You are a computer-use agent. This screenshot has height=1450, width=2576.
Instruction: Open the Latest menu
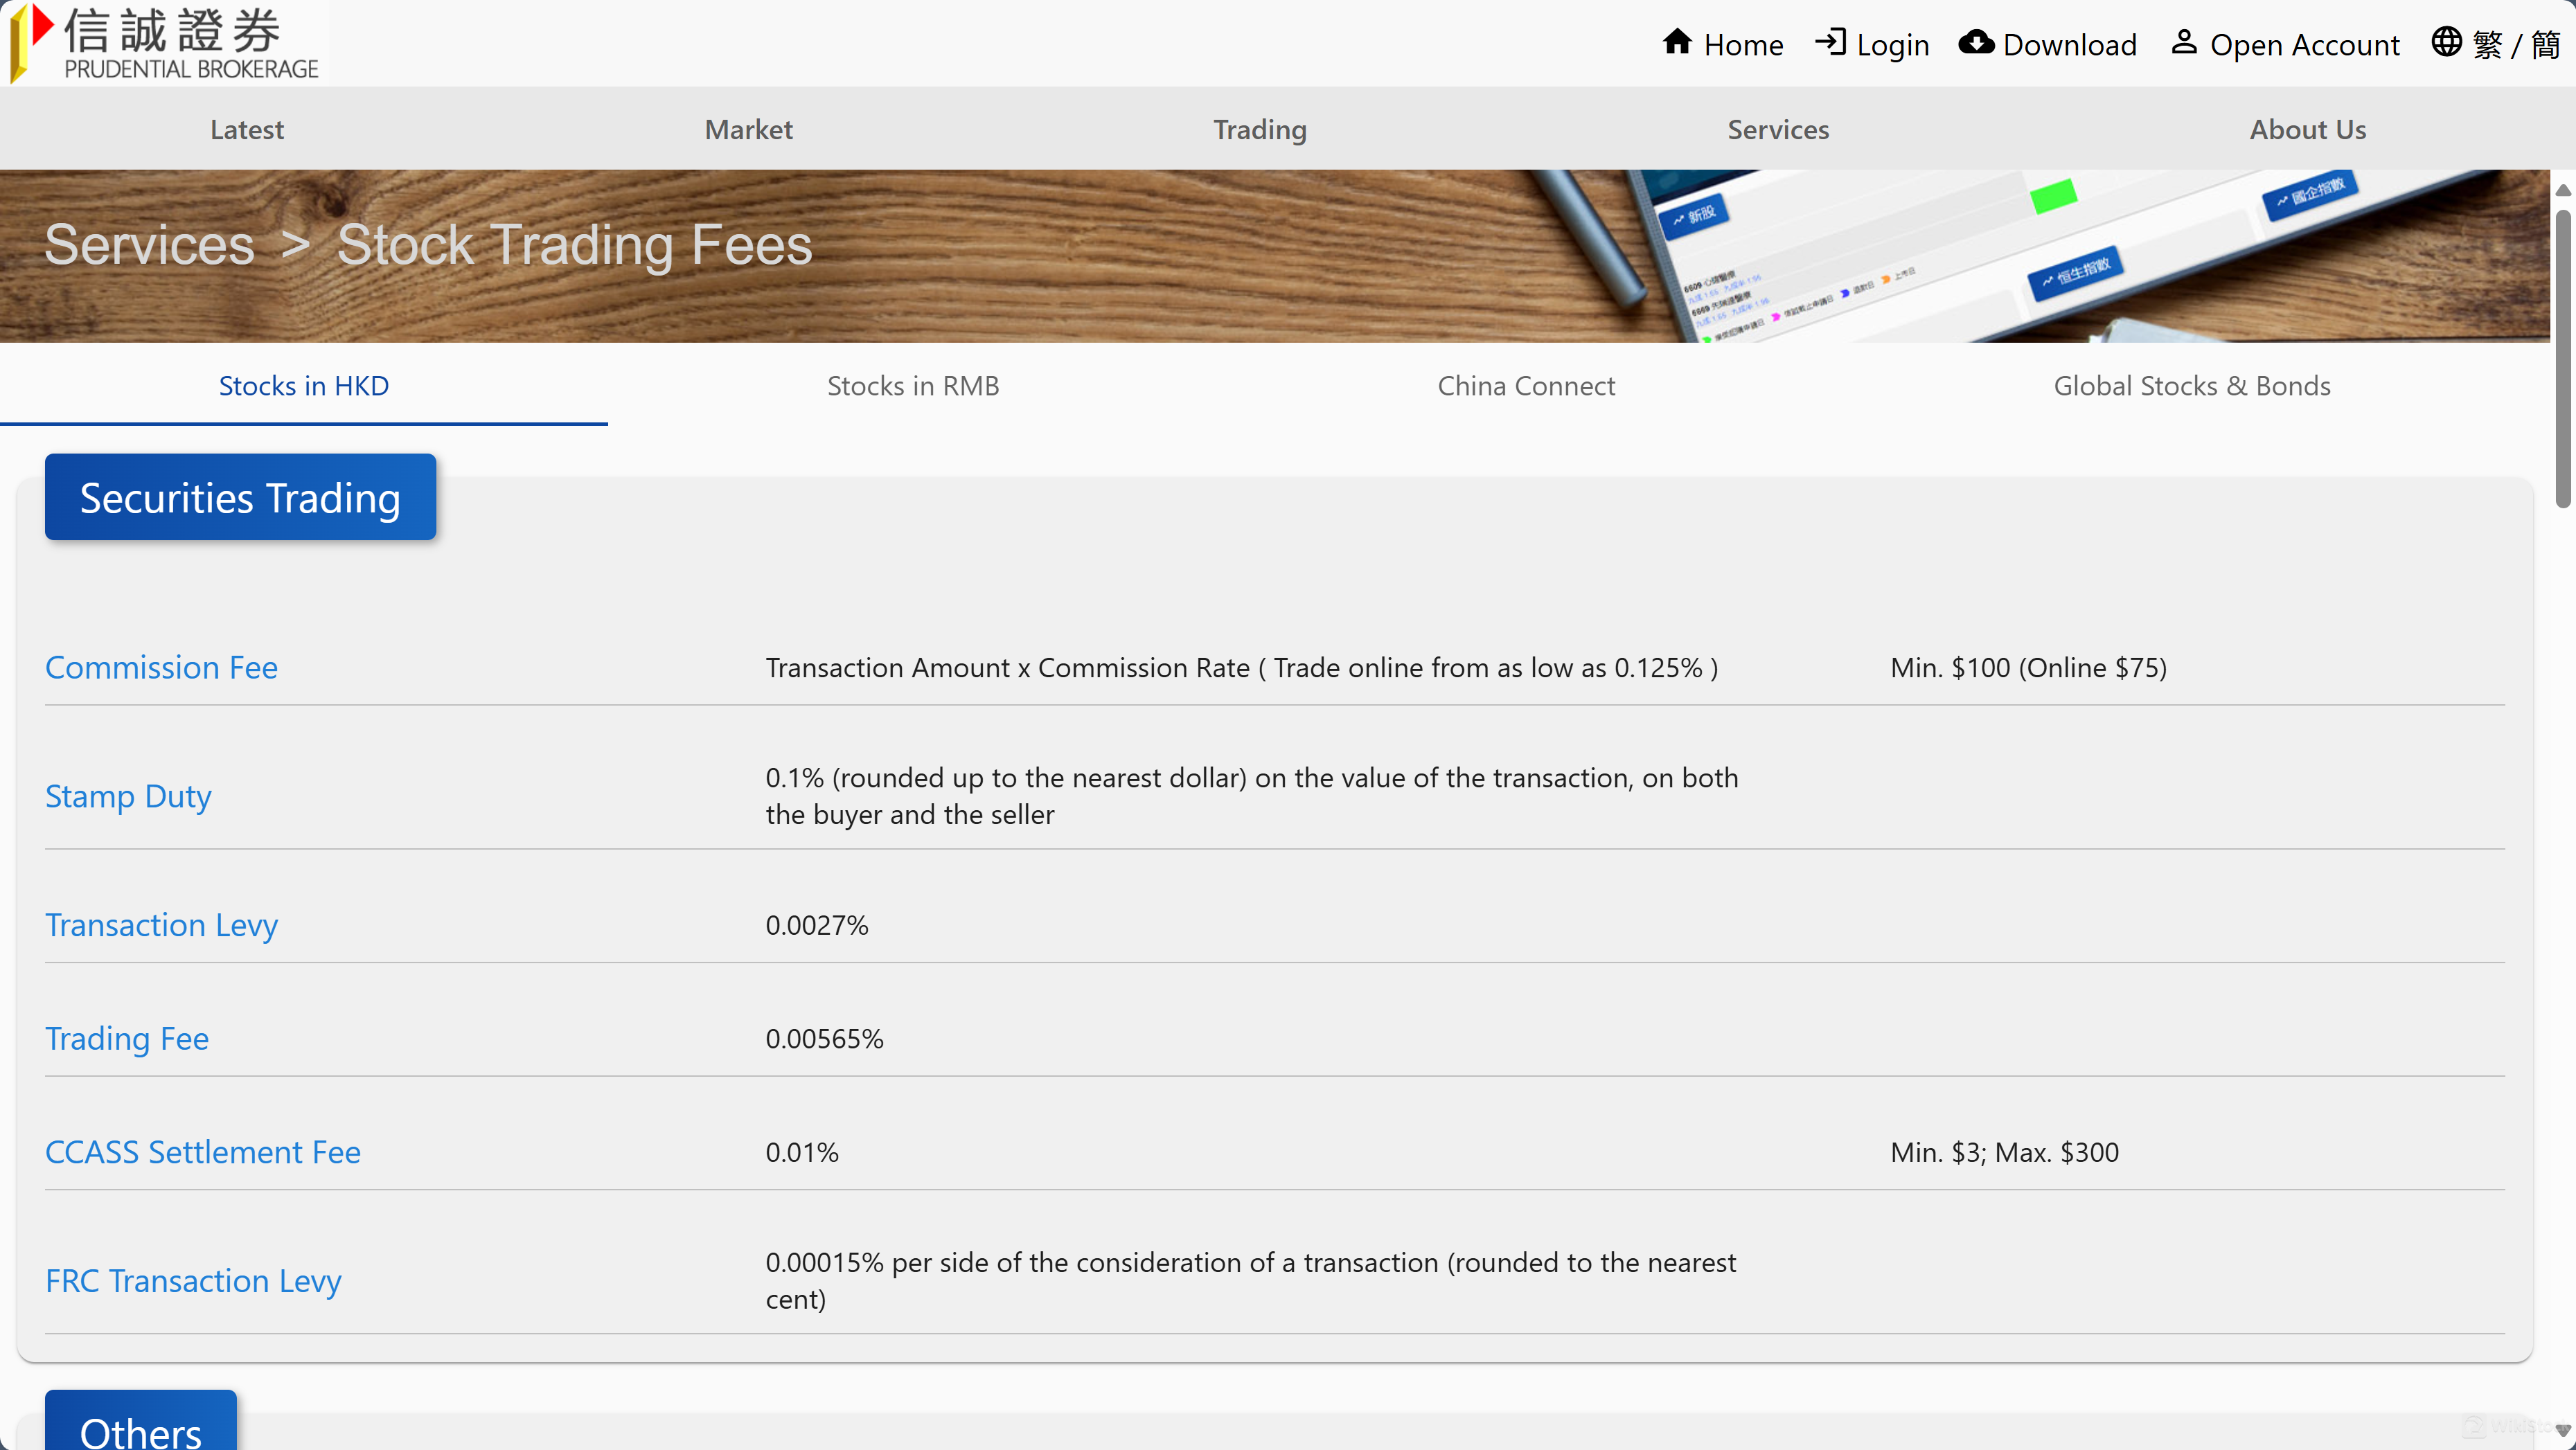pos(247,130)
